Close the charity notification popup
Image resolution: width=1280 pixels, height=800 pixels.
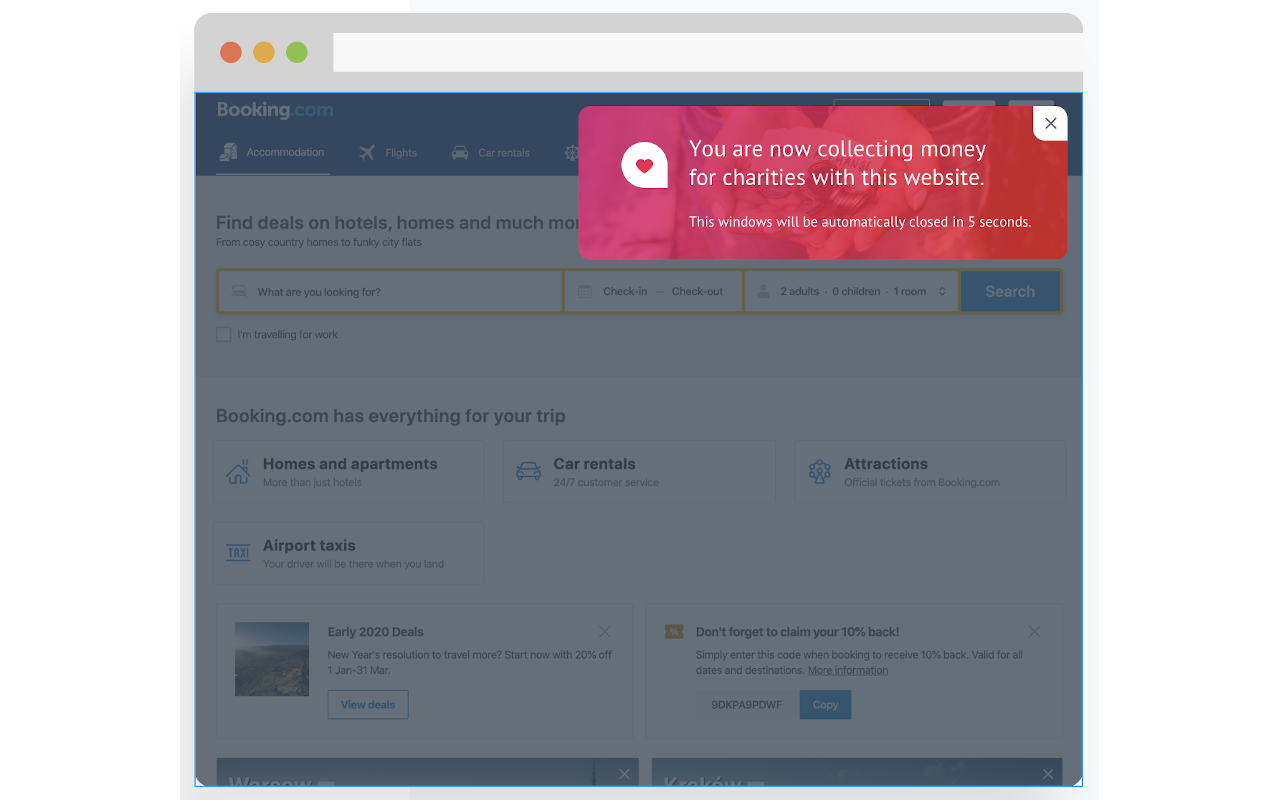[x=1050, y=124]
